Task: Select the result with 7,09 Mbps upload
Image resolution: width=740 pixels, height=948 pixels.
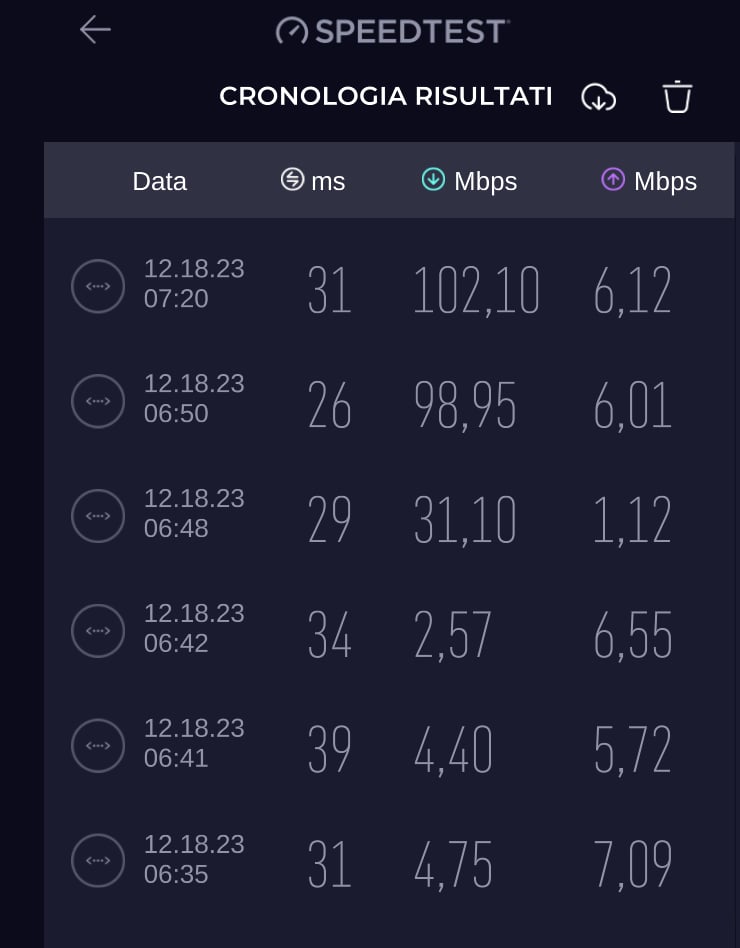Action: pyautogui.click(x=389, y=861)
